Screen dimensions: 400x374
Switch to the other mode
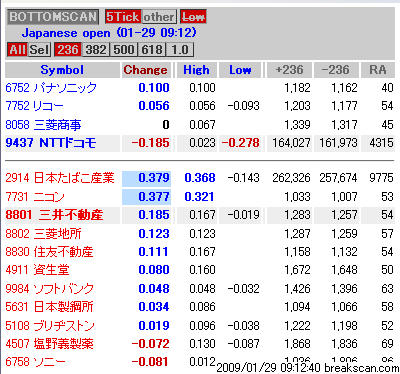159,17
